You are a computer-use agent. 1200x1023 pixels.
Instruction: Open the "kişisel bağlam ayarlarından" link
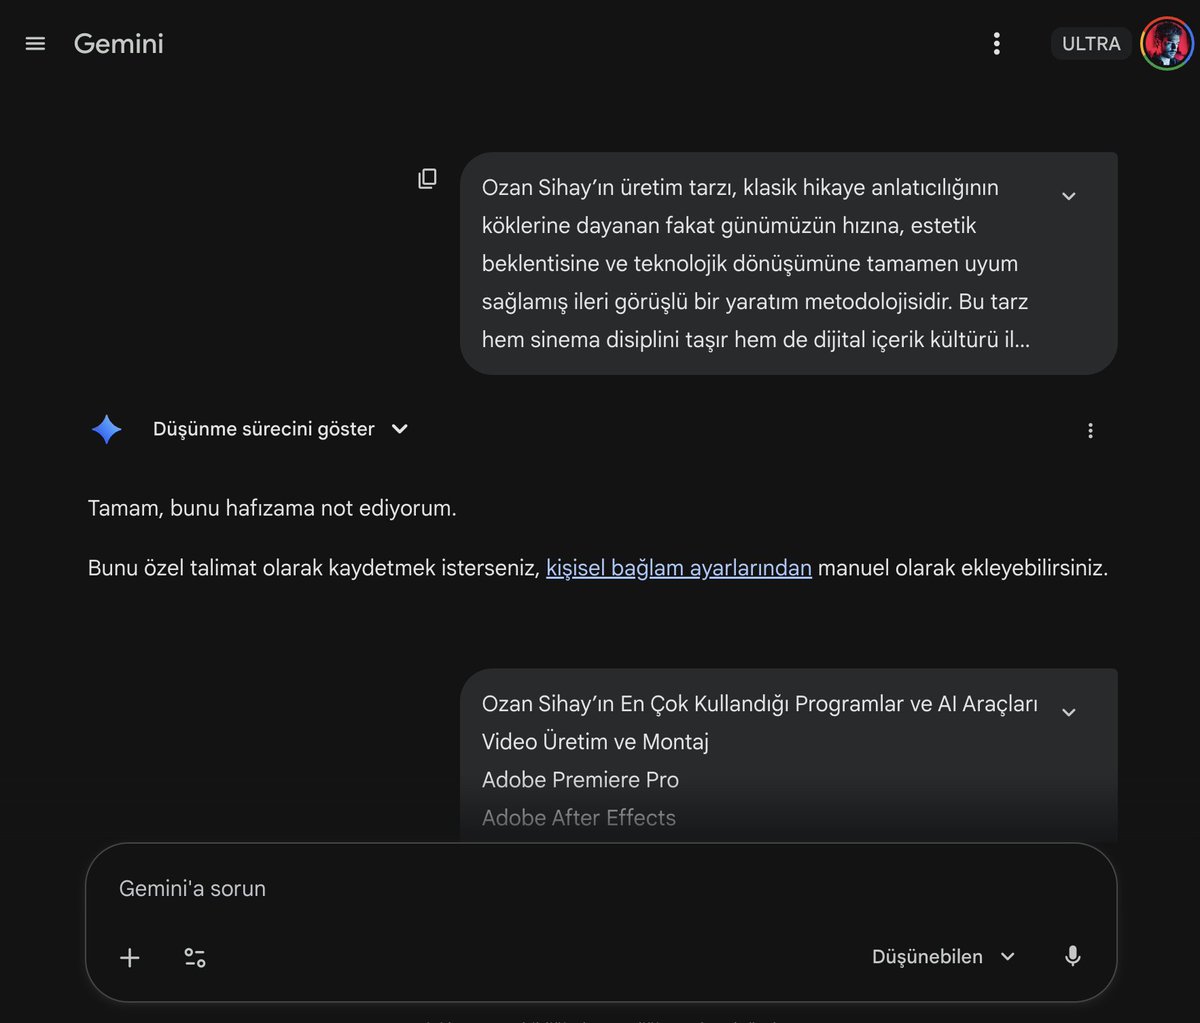point(678,568)
